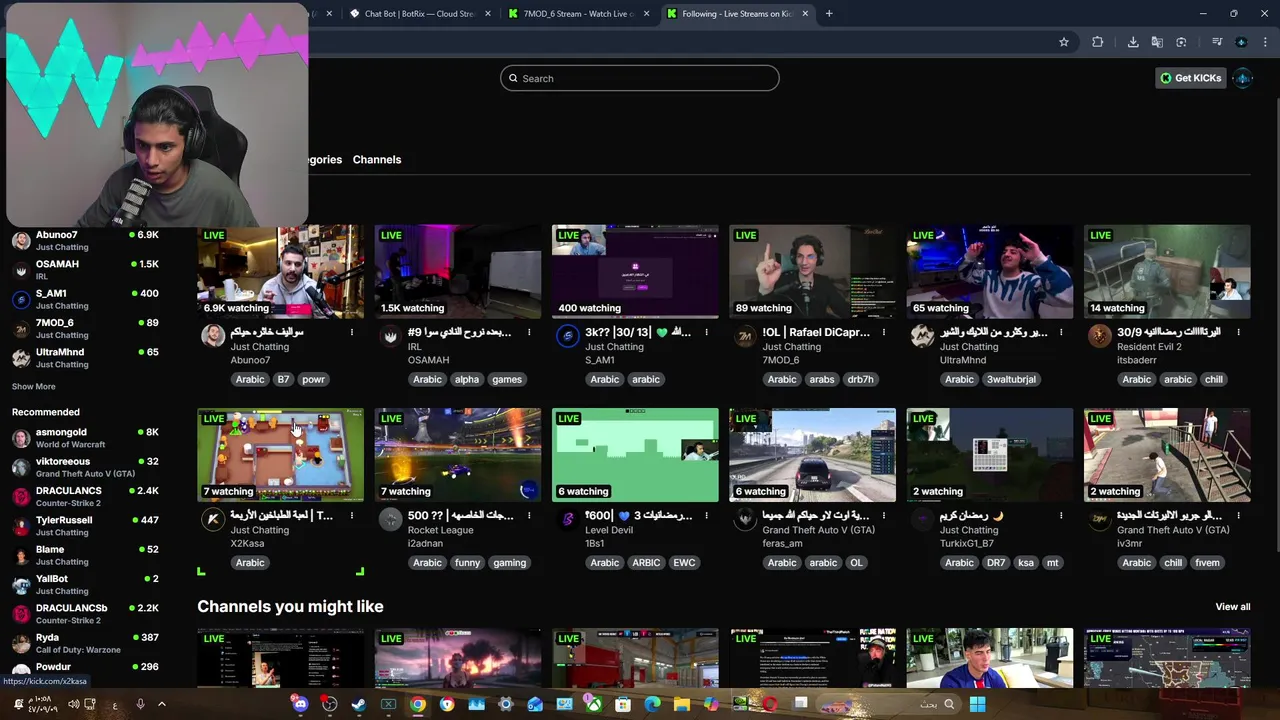Open options menu for S_AM1 stream card
The image size is (1280, 720).
pos(706,332)
